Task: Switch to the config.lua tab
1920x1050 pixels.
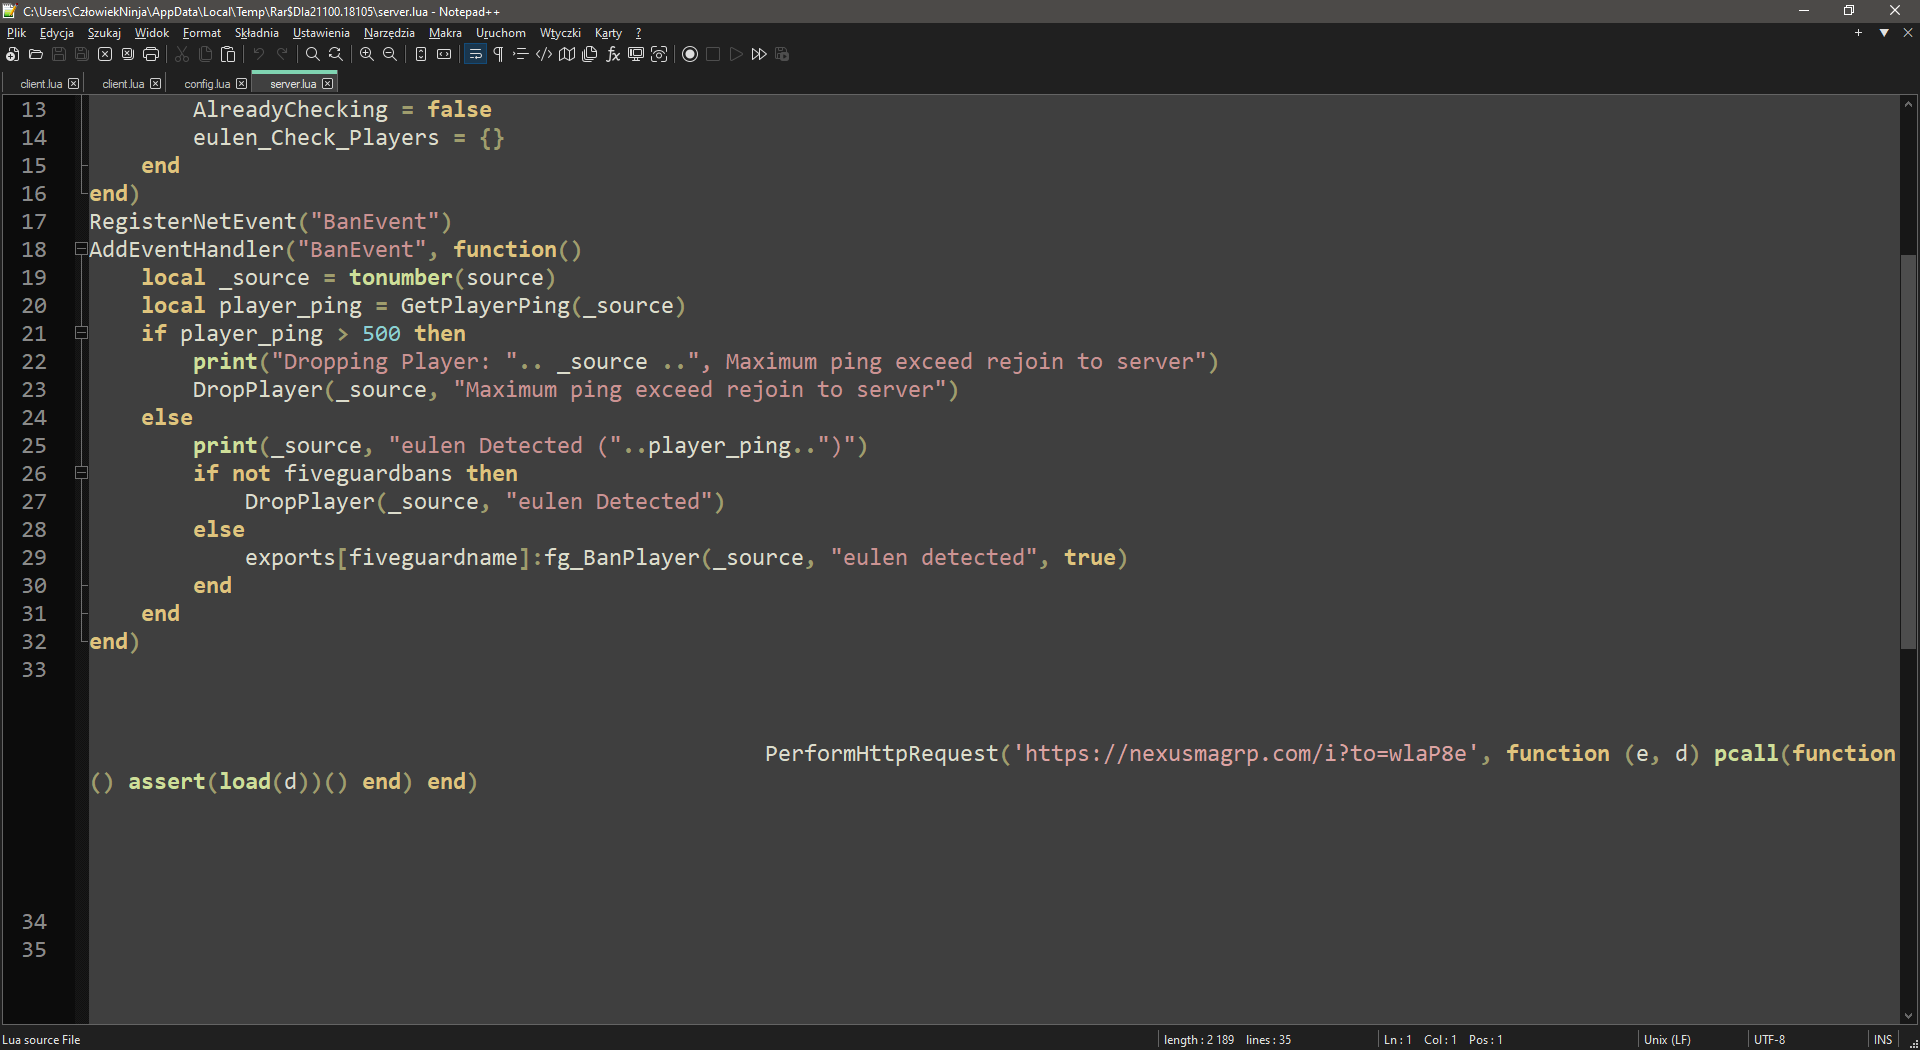Action: click(x=207, y=84)
